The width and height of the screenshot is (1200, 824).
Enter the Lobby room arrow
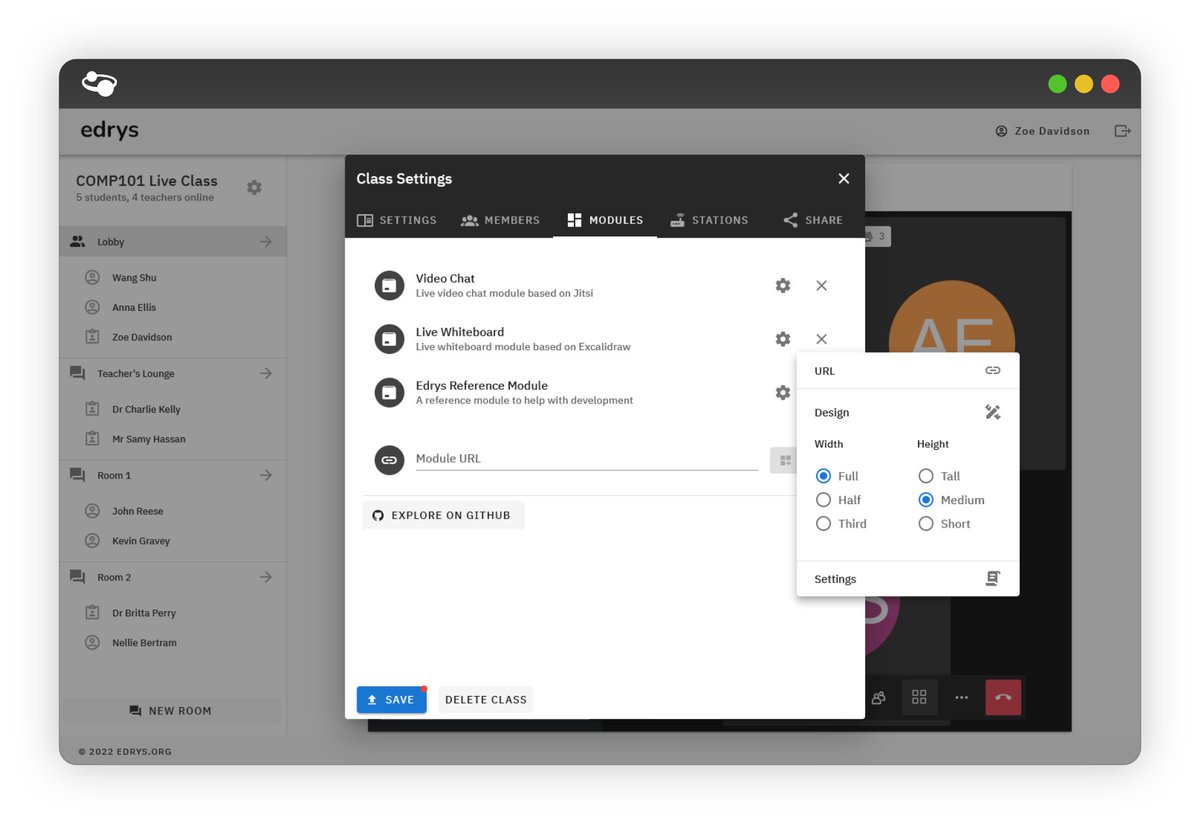(266, 242)
